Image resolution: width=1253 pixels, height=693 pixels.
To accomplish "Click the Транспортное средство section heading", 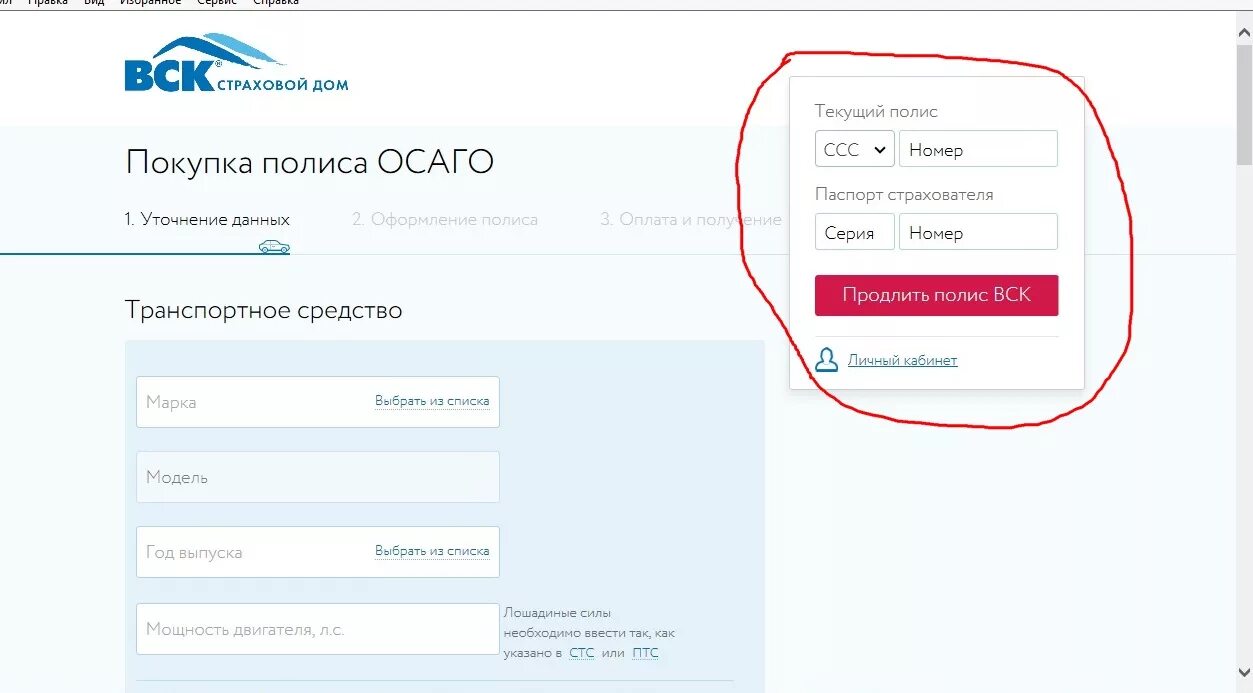I will (264, 310).
